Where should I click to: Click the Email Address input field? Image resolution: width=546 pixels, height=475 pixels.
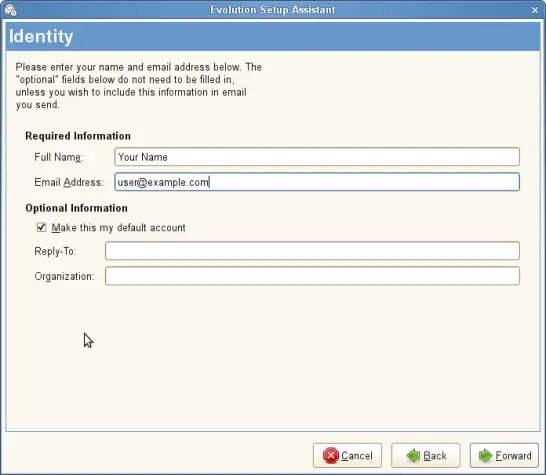tap(317, 182)
